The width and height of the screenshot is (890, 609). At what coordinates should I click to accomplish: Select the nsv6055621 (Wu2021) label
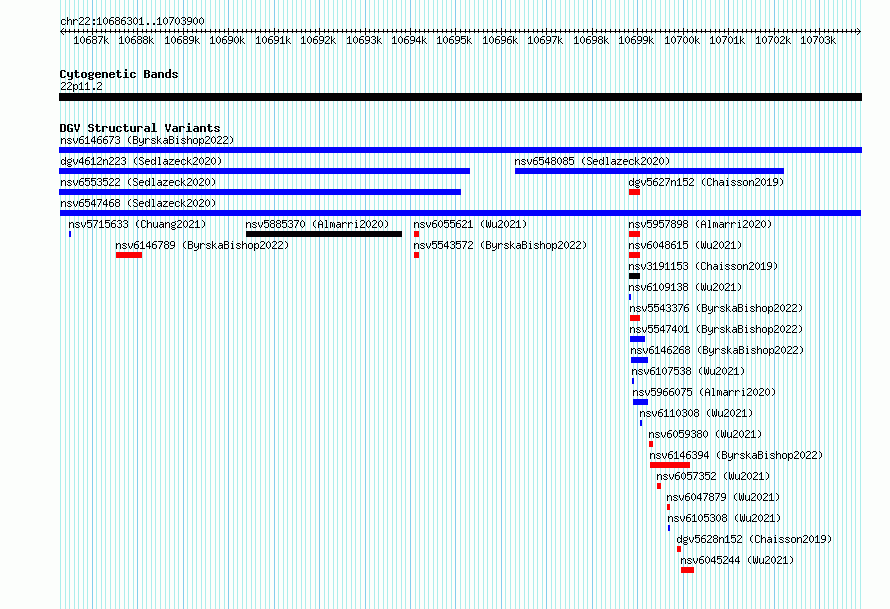470,224
